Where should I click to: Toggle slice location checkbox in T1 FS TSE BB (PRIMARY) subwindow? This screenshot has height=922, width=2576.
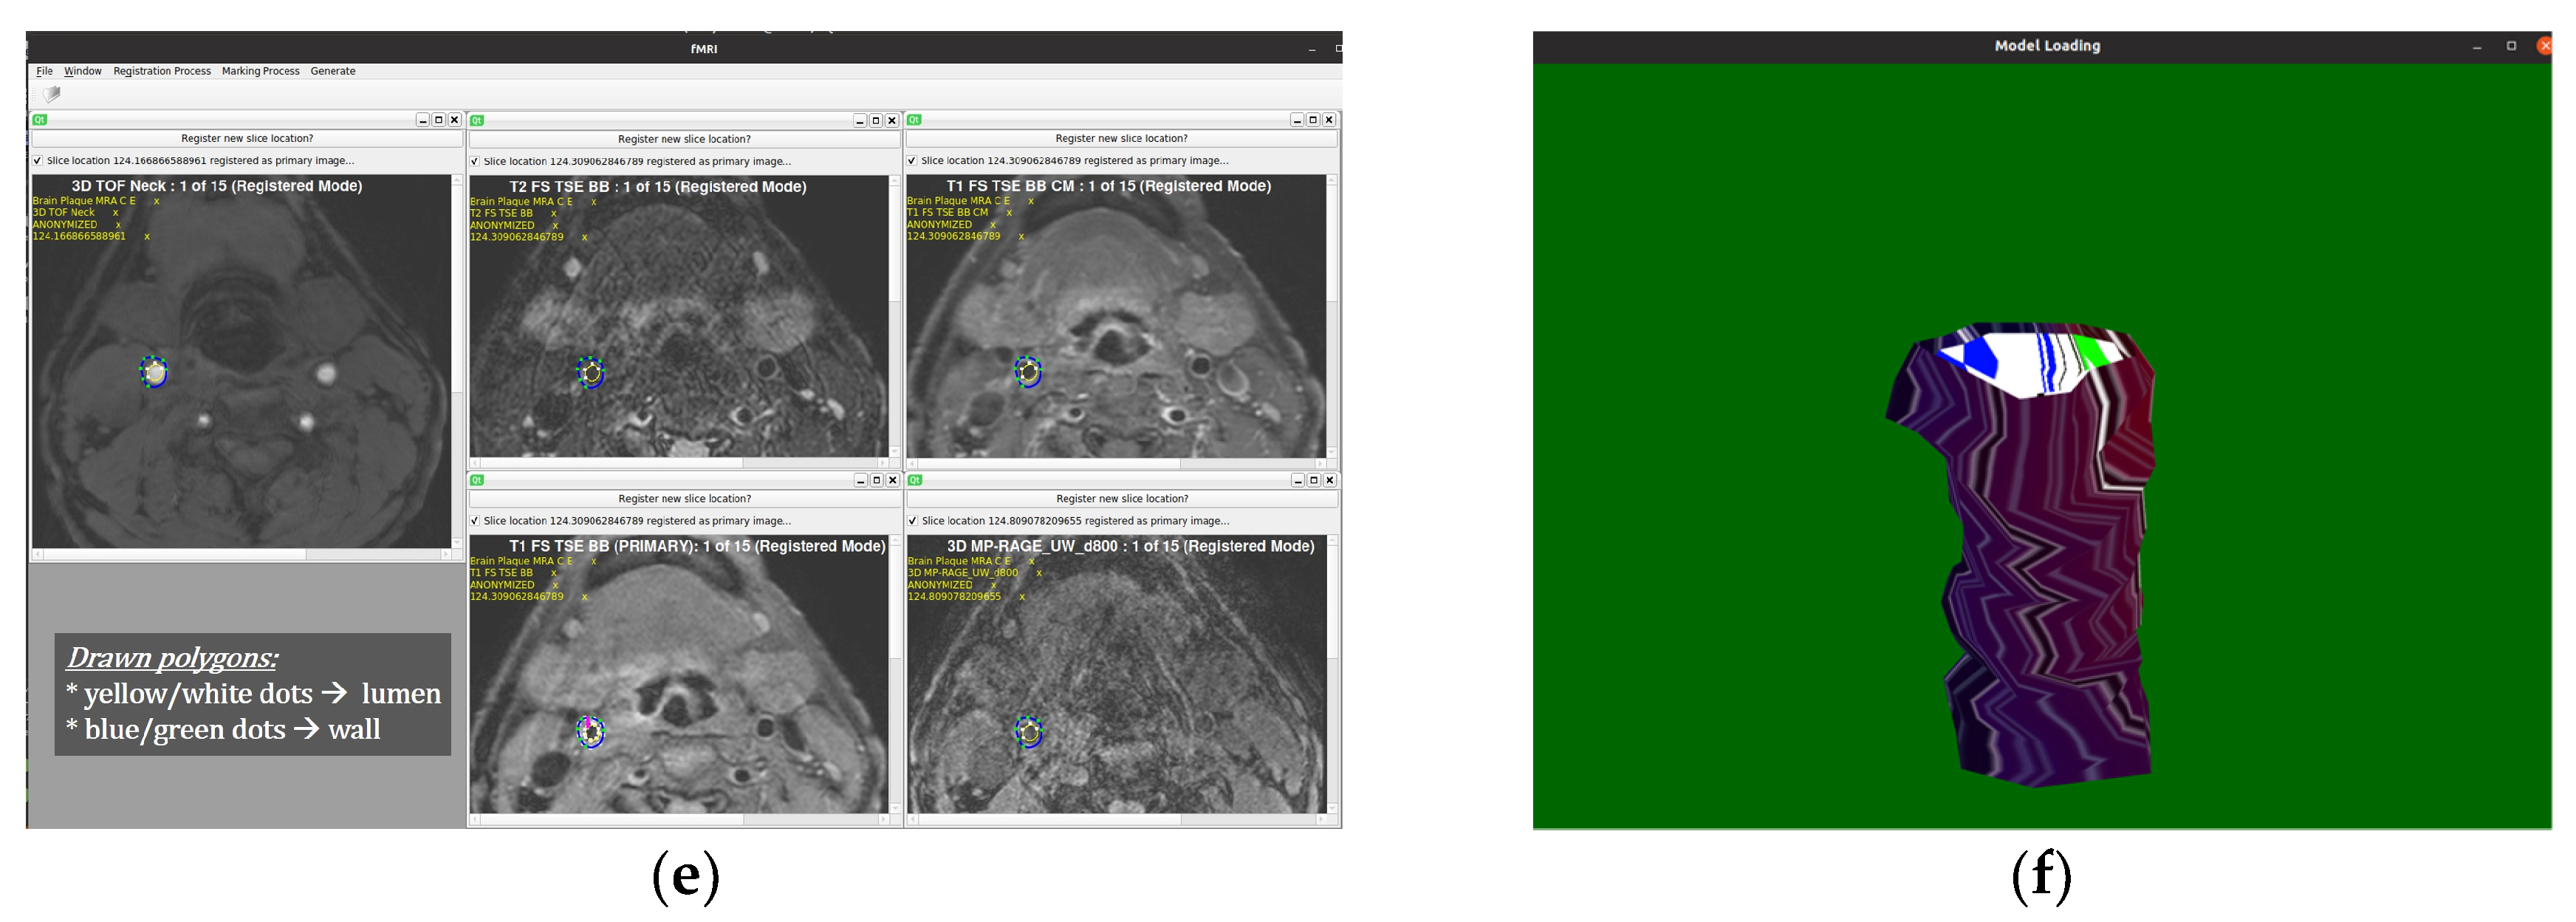[475, 521]
